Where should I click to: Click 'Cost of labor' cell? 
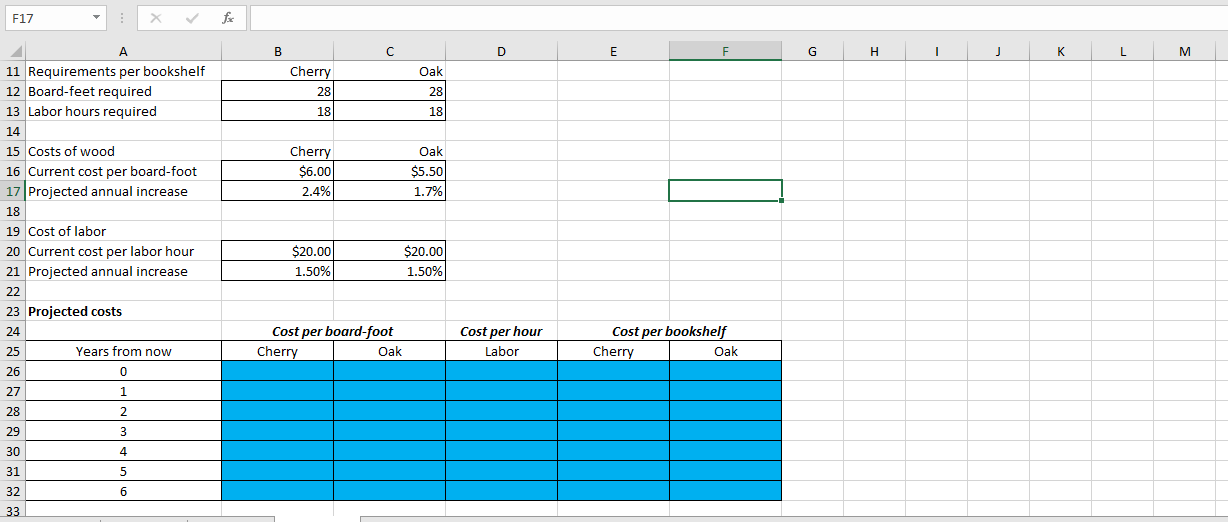coord(122,231)
